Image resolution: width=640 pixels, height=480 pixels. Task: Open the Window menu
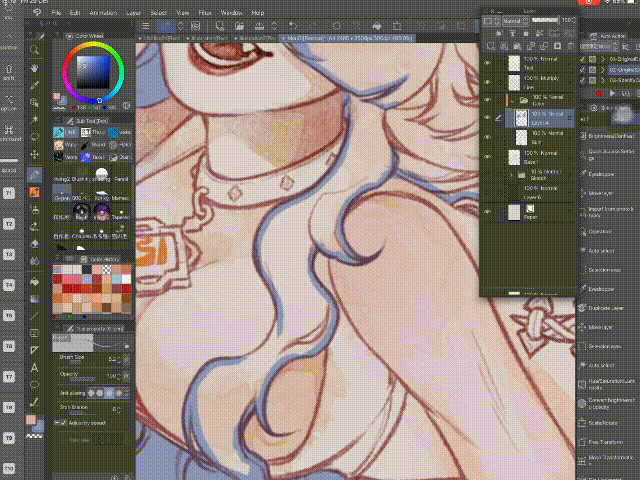pyautogui.click(x=231, y=13)
